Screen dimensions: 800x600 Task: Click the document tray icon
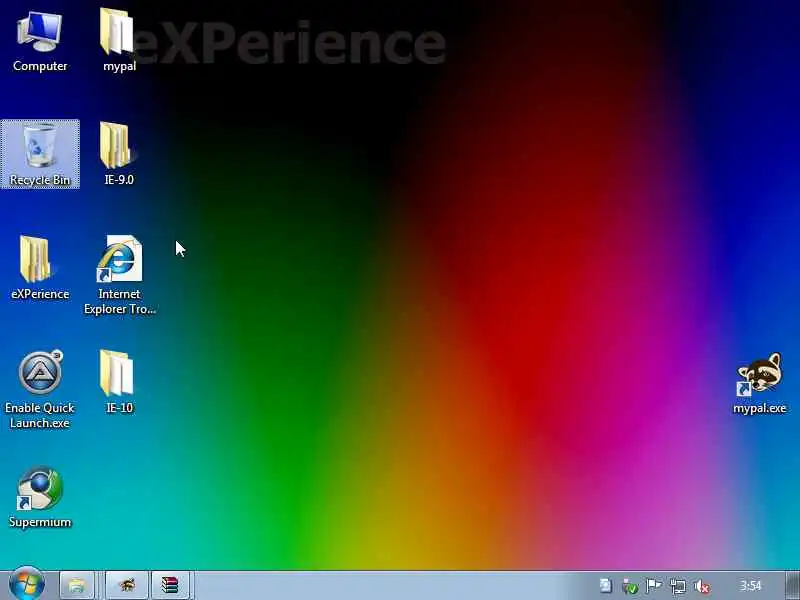pyautogui.click(x=606, y=586)
